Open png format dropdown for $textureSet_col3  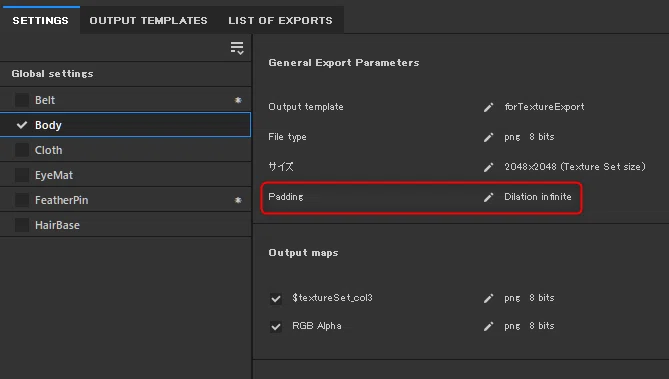[x=512, y=298]
